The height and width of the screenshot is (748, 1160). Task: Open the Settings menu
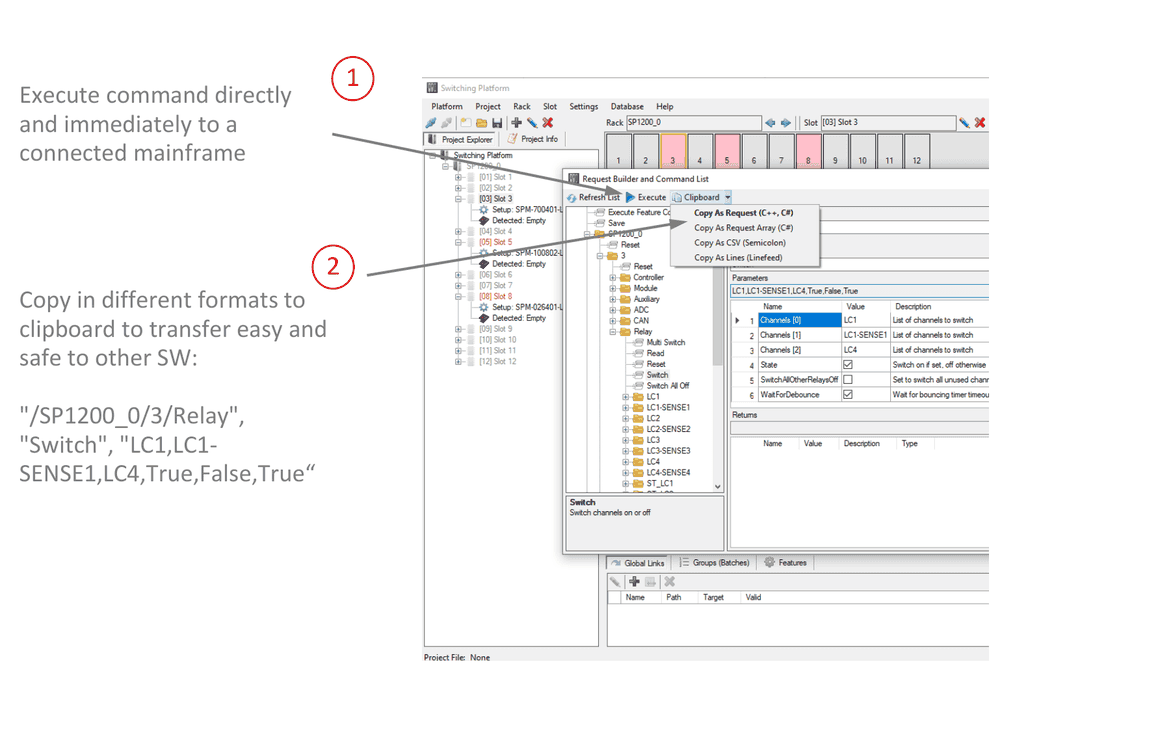pyautogui.click(x=584, y=107)
